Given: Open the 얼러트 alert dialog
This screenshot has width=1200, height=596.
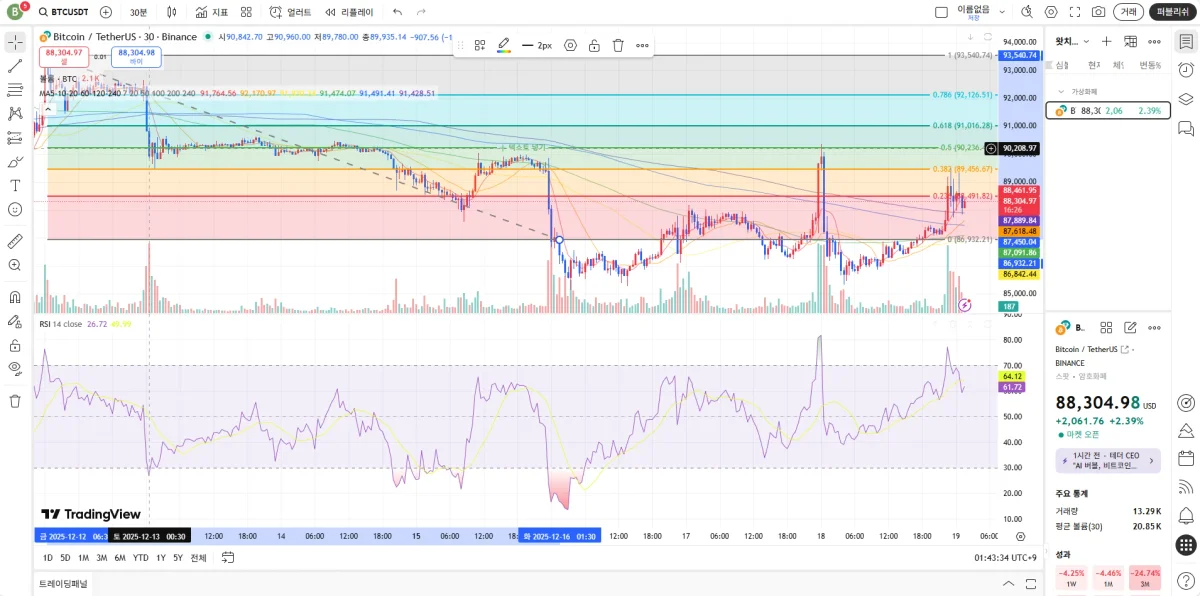Looking at the screenshot, I should [x=290, y=12].
